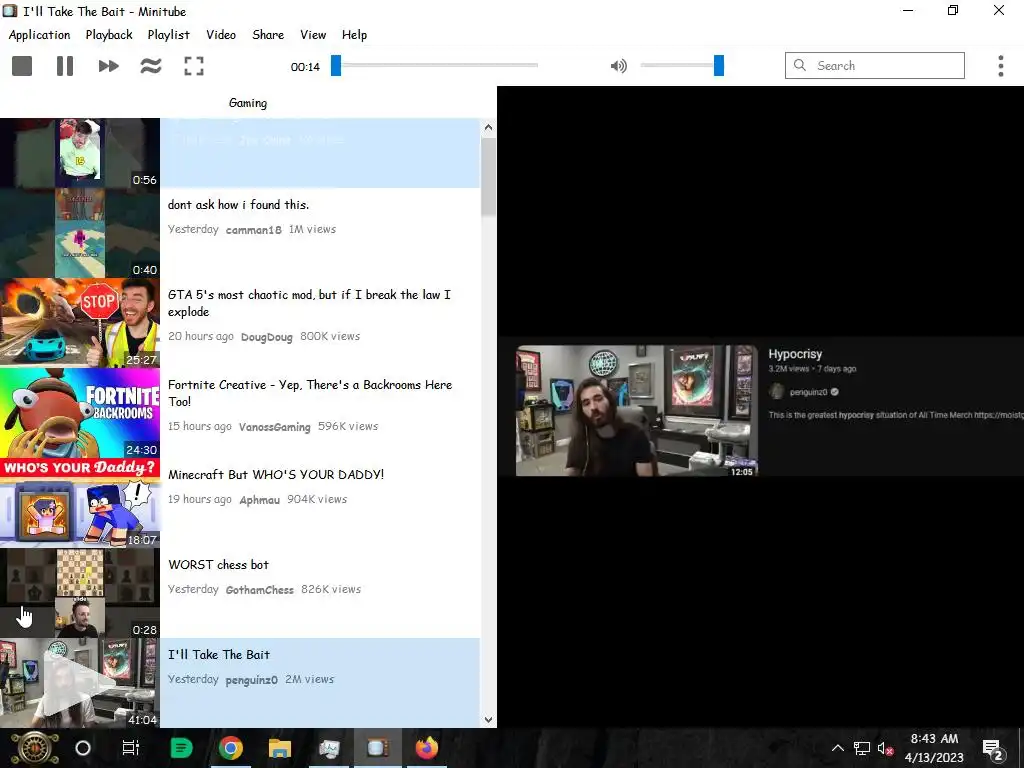Select the Who's Your Daddy thumbnail
1024x768 pixels.
coord(80,503)
